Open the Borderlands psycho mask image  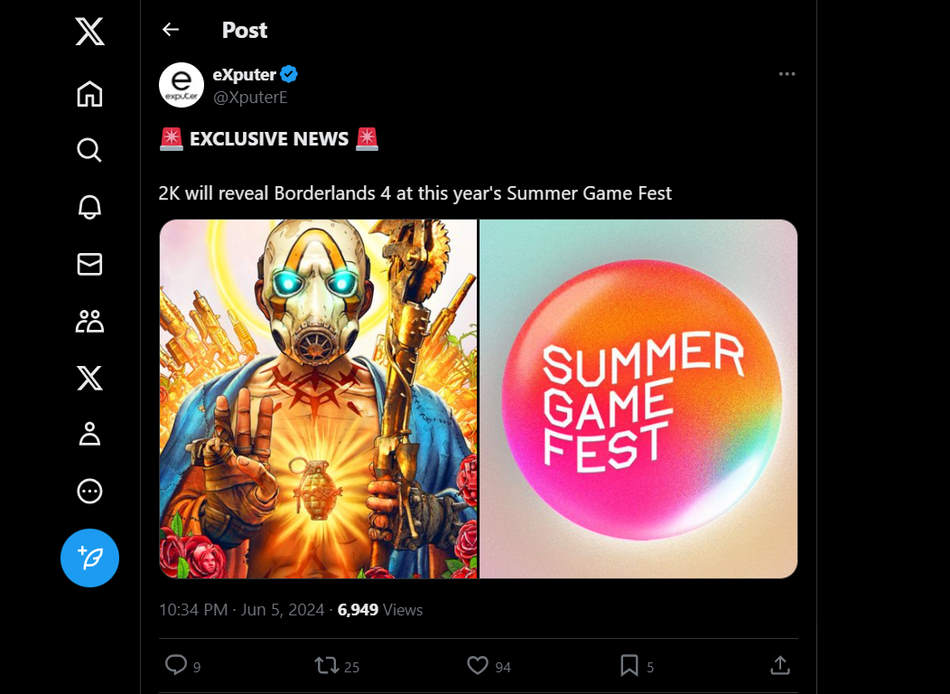[318, 398]
